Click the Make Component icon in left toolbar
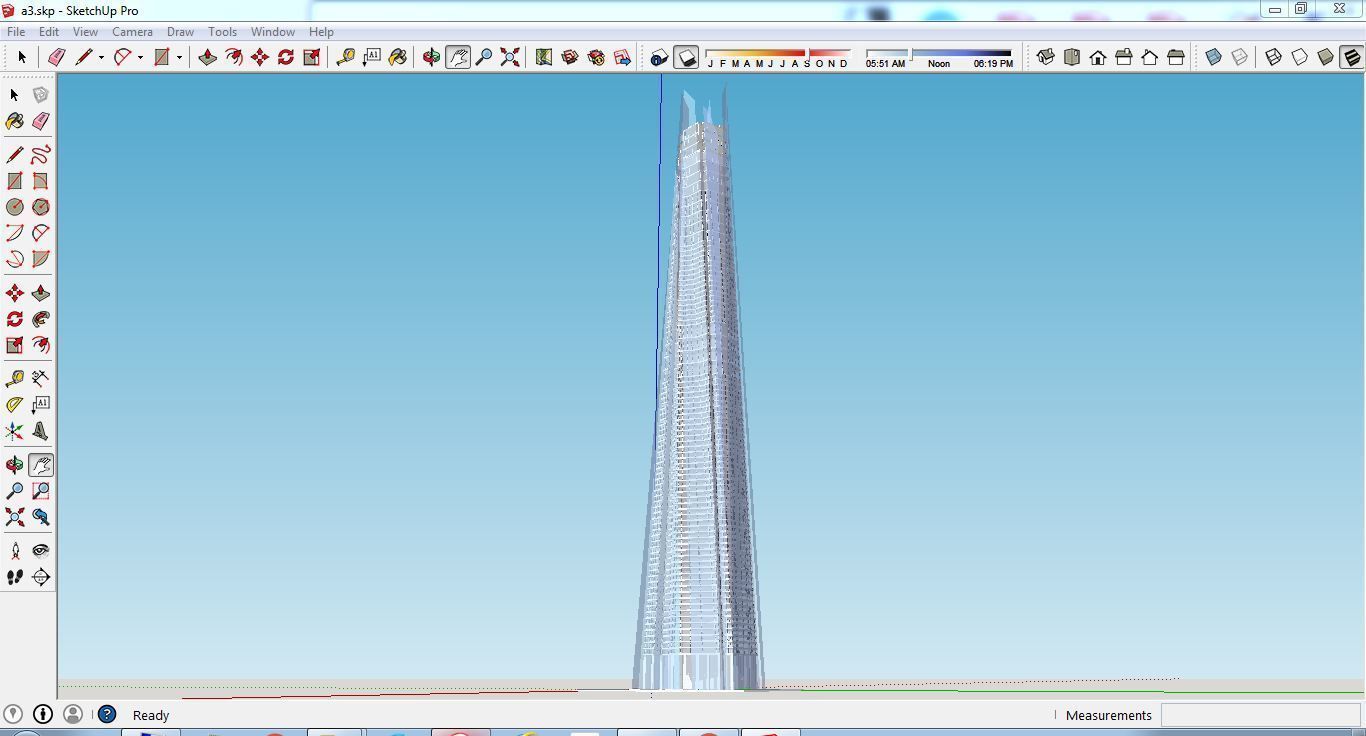 (x=41, y=95)
